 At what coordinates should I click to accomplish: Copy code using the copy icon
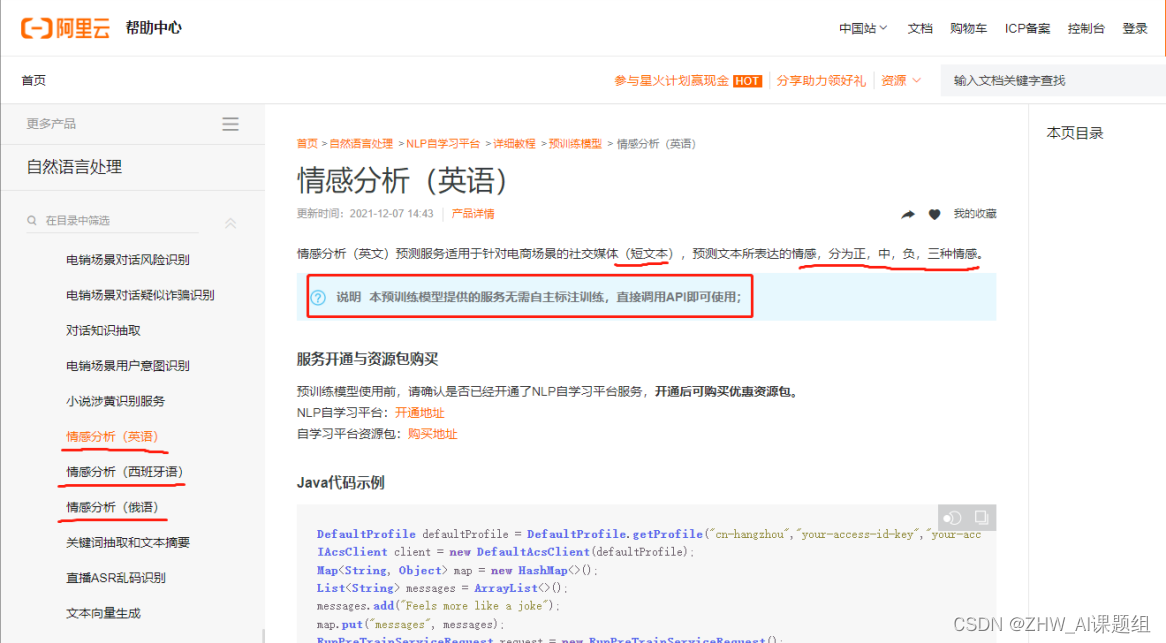point(981,517)
